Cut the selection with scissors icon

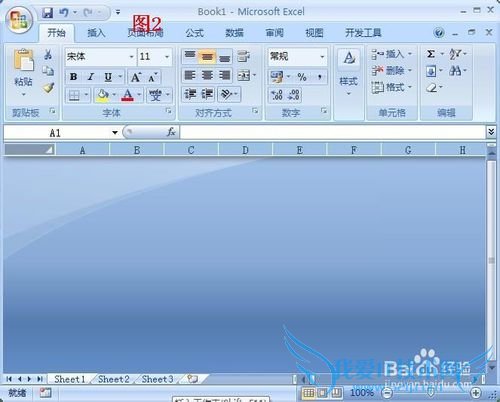point(48,54)
